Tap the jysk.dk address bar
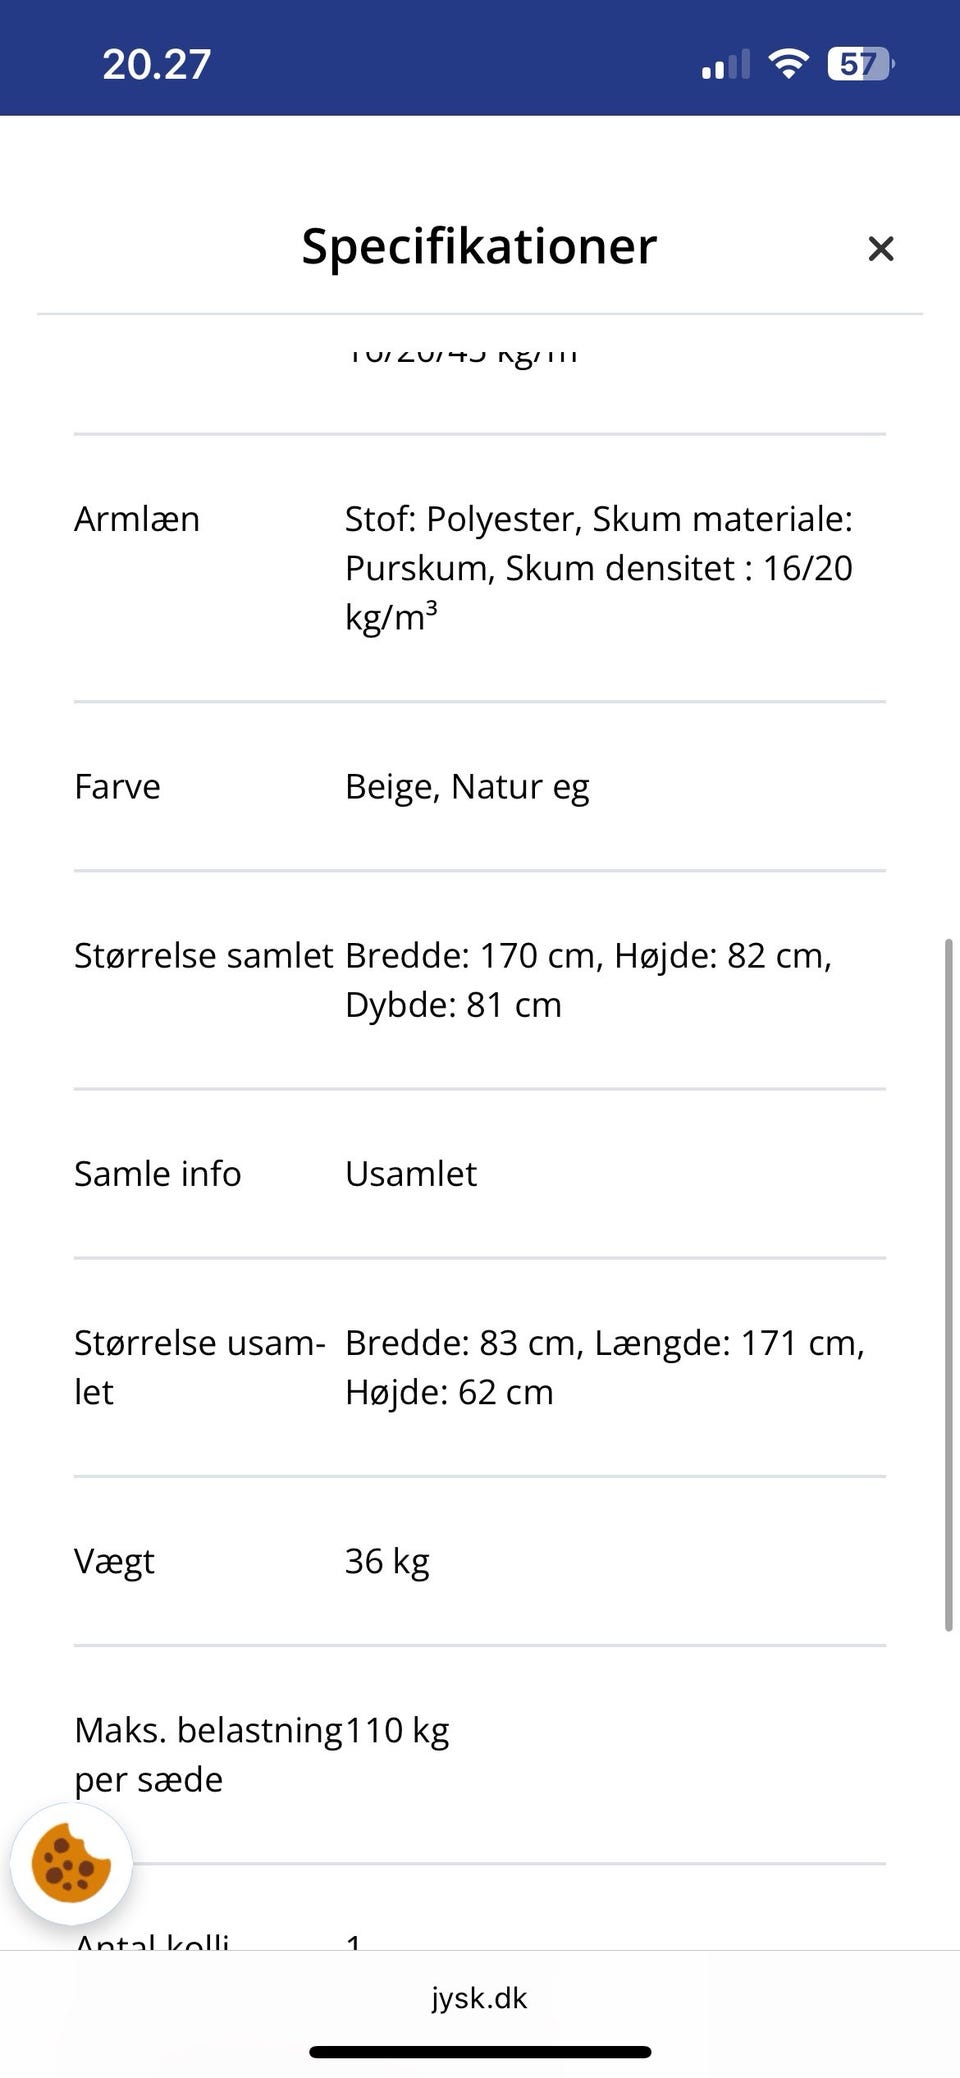The height and width of the screenshot is (2078, 960). (x=479, y=1997)
